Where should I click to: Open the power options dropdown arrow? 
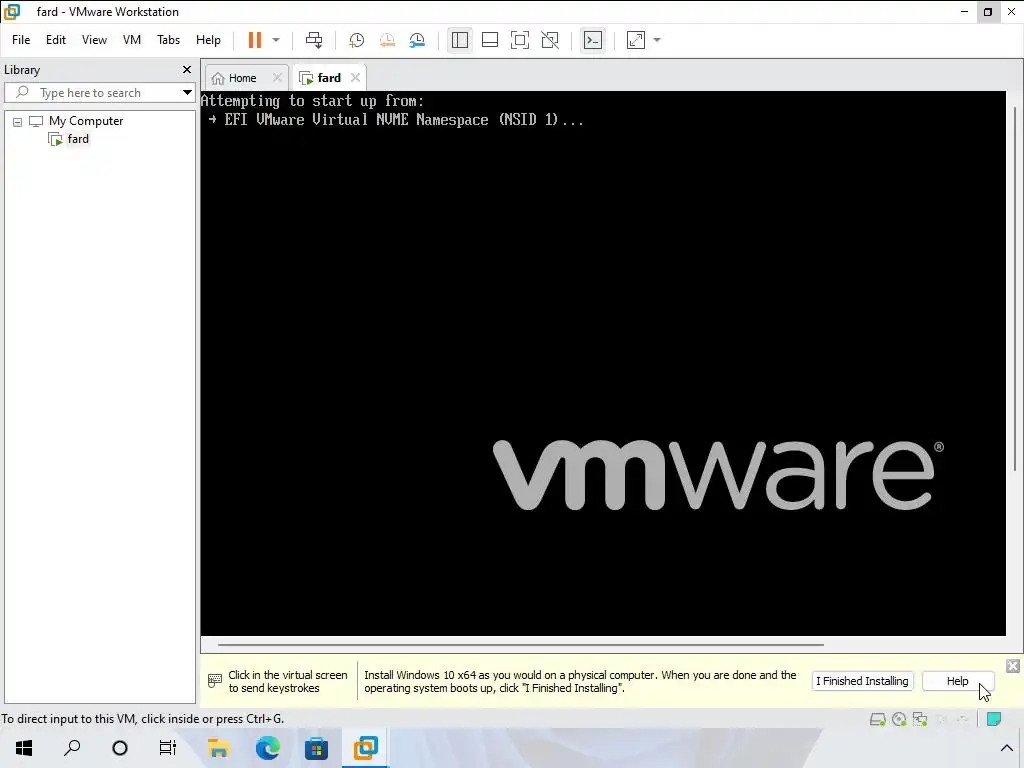[x=276, y=40]
